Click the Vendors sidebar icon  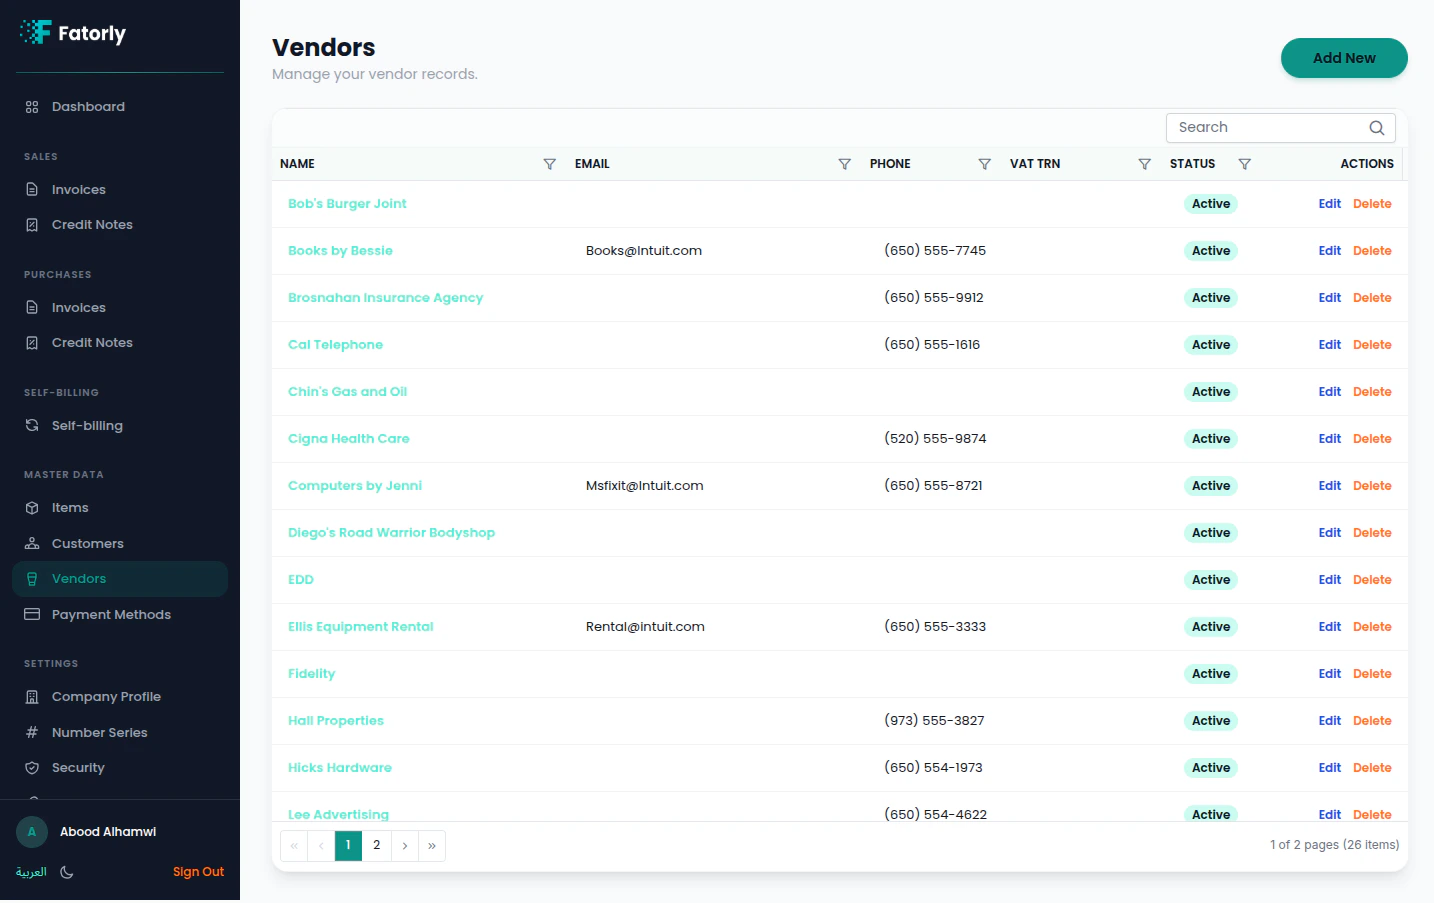(x=32, y=579)
